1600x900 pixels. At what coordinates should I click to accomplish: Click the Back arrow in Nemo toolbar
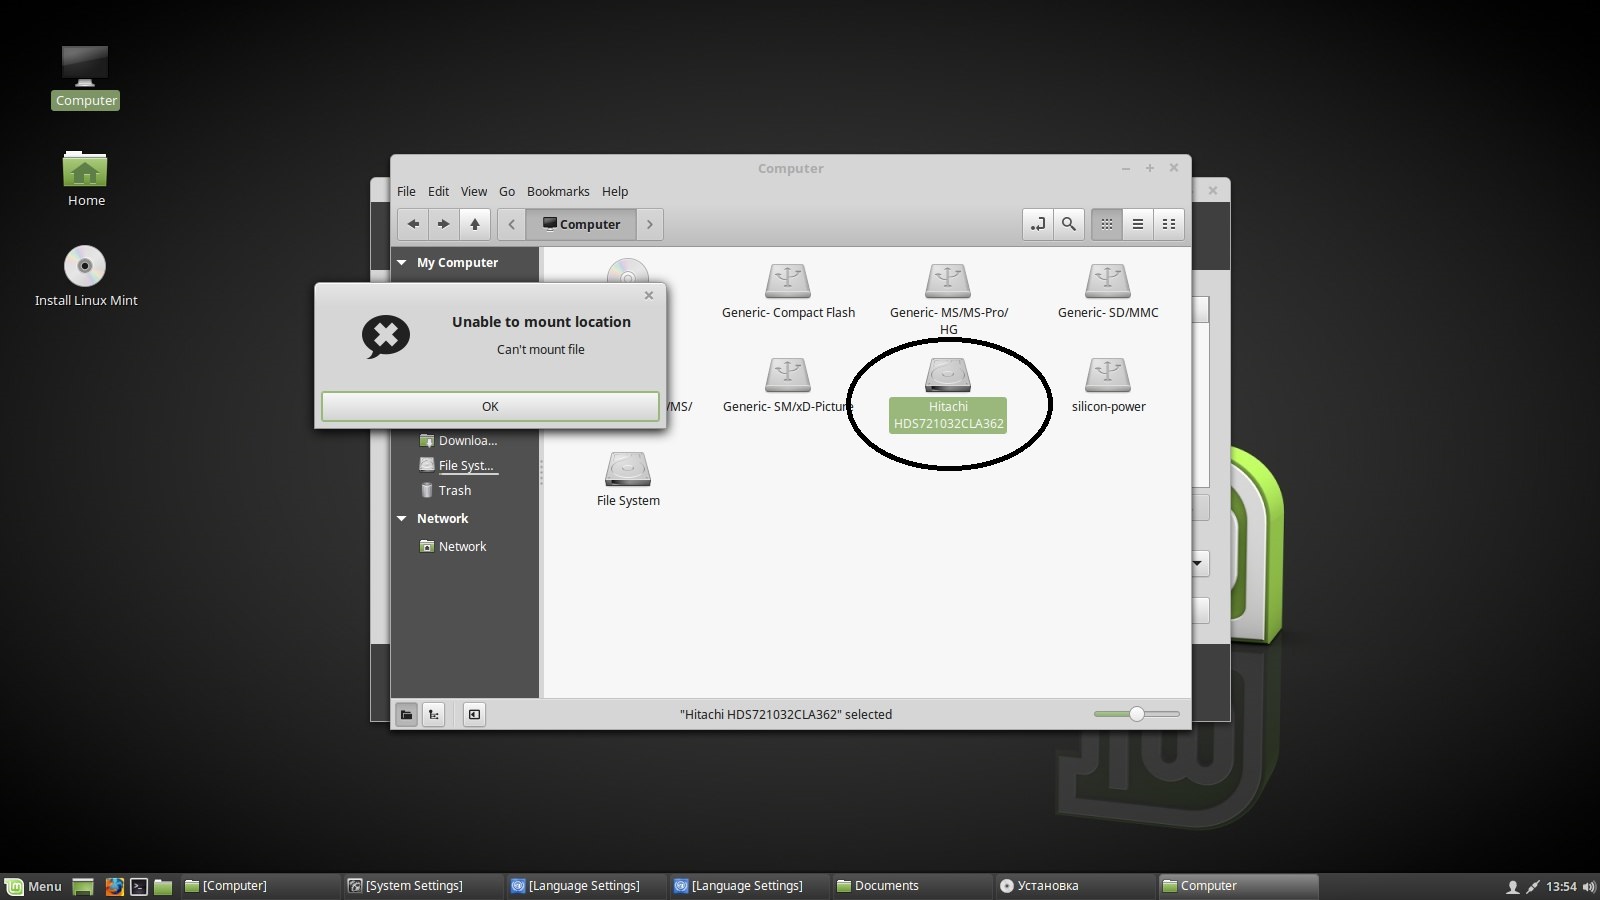[413, 224]
